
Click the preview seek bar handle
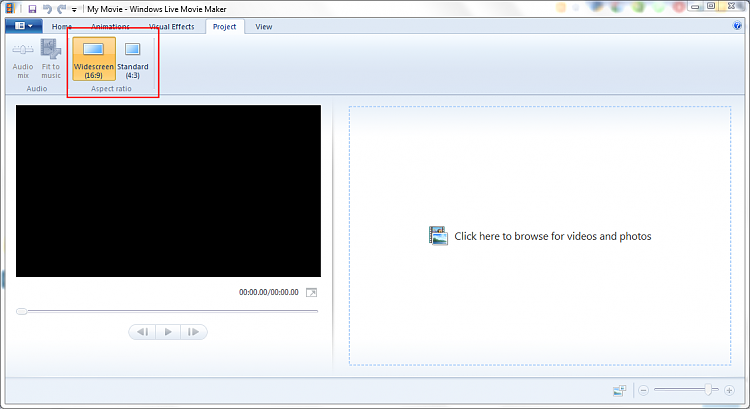22,311
